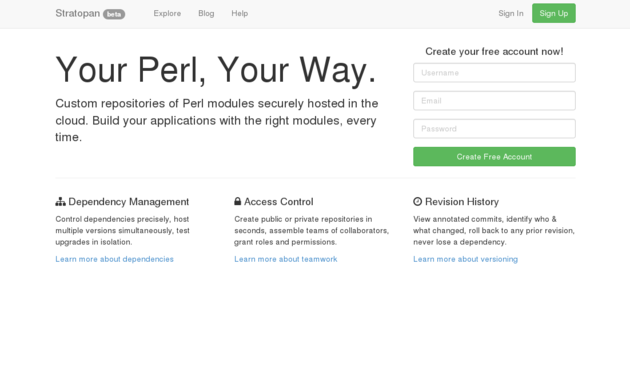Screen dimensions: 630x376
Task: Click the Create Free Account button
Action: click(494, 157)
